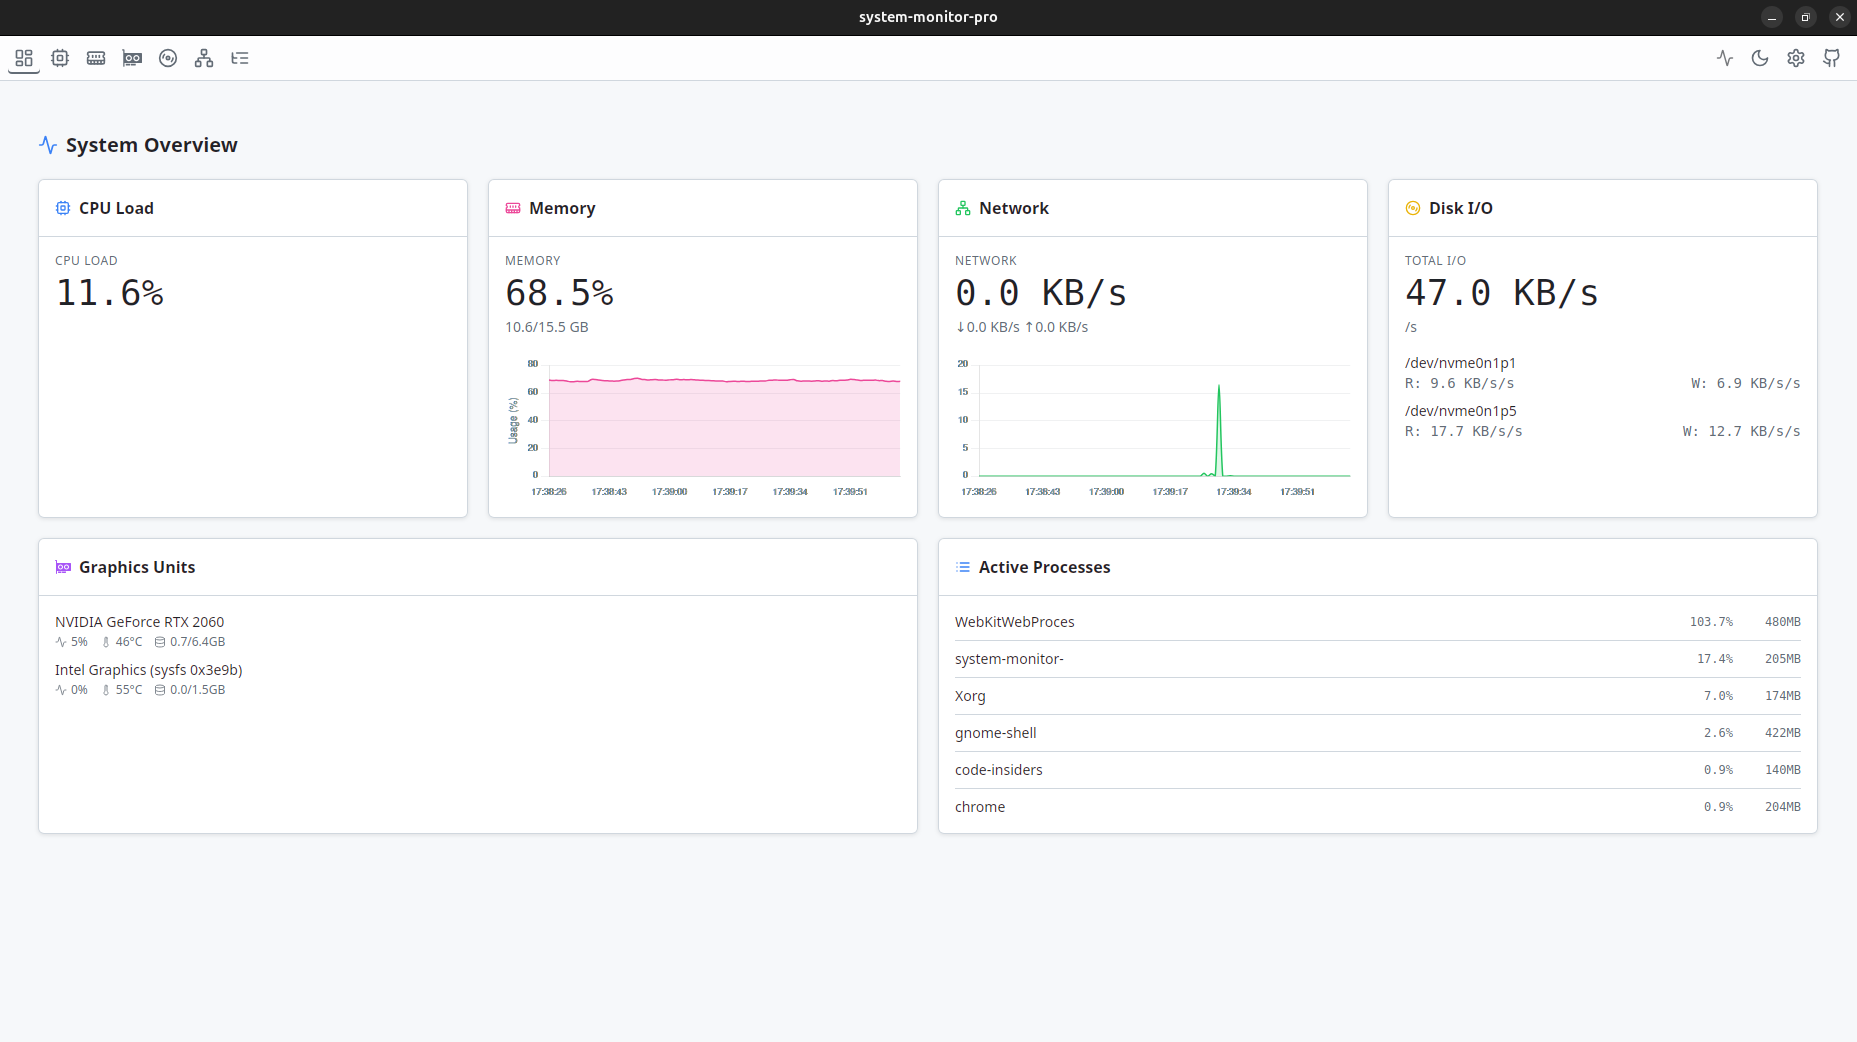Select the GPU graphics card view

pyautogui.click(x=132, y=58)
